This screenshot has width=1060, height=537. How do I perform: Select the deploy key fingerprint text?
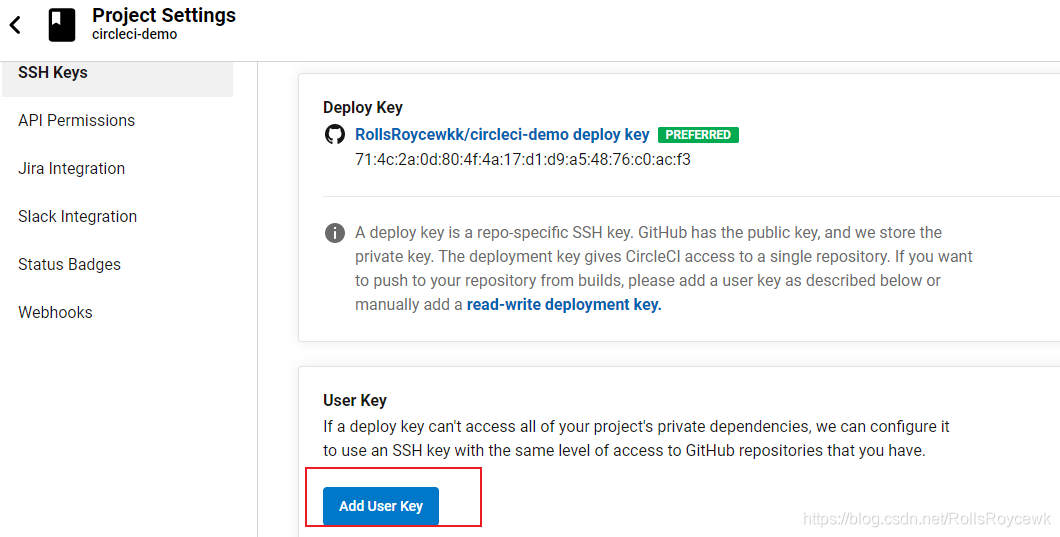point(523,160)
